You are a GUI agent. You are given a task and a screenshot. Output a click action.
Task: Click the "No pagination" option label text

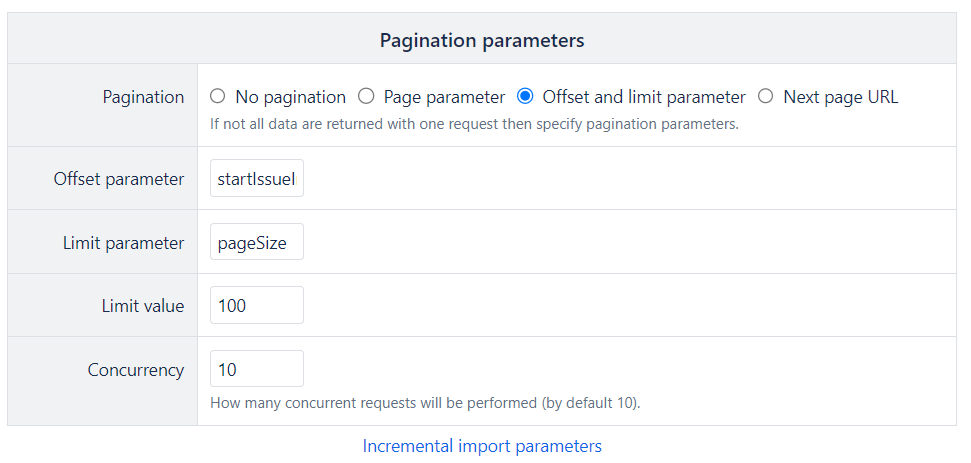(290, 97)
